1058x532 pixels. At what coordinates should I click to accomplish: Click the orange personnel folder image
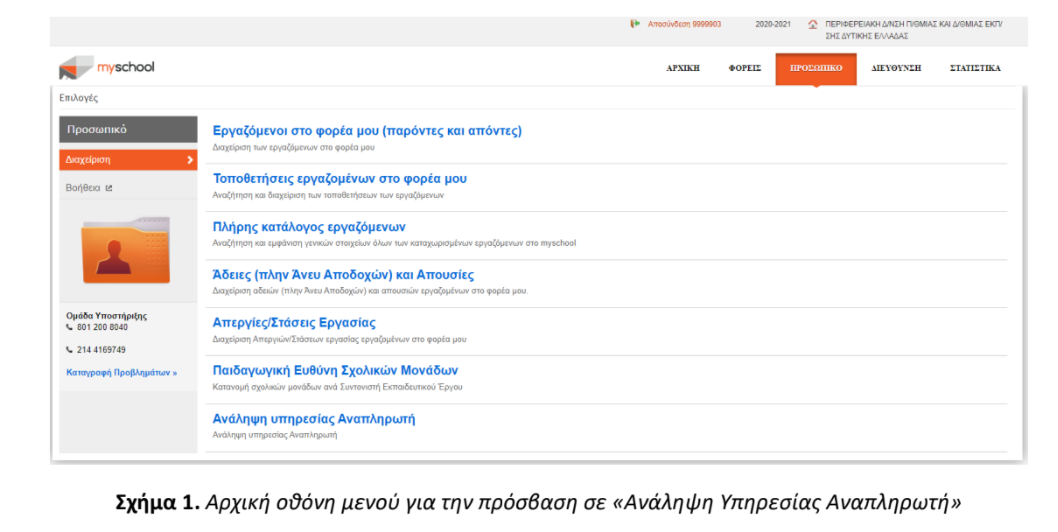point(127,249)
